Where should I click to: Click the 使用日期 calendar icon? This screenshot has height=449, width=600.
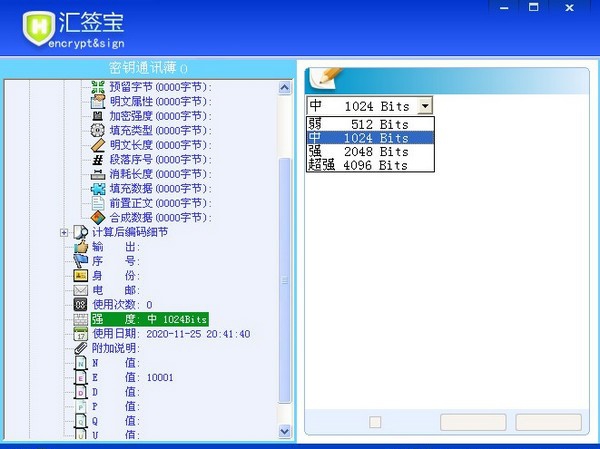pos(80,334)
